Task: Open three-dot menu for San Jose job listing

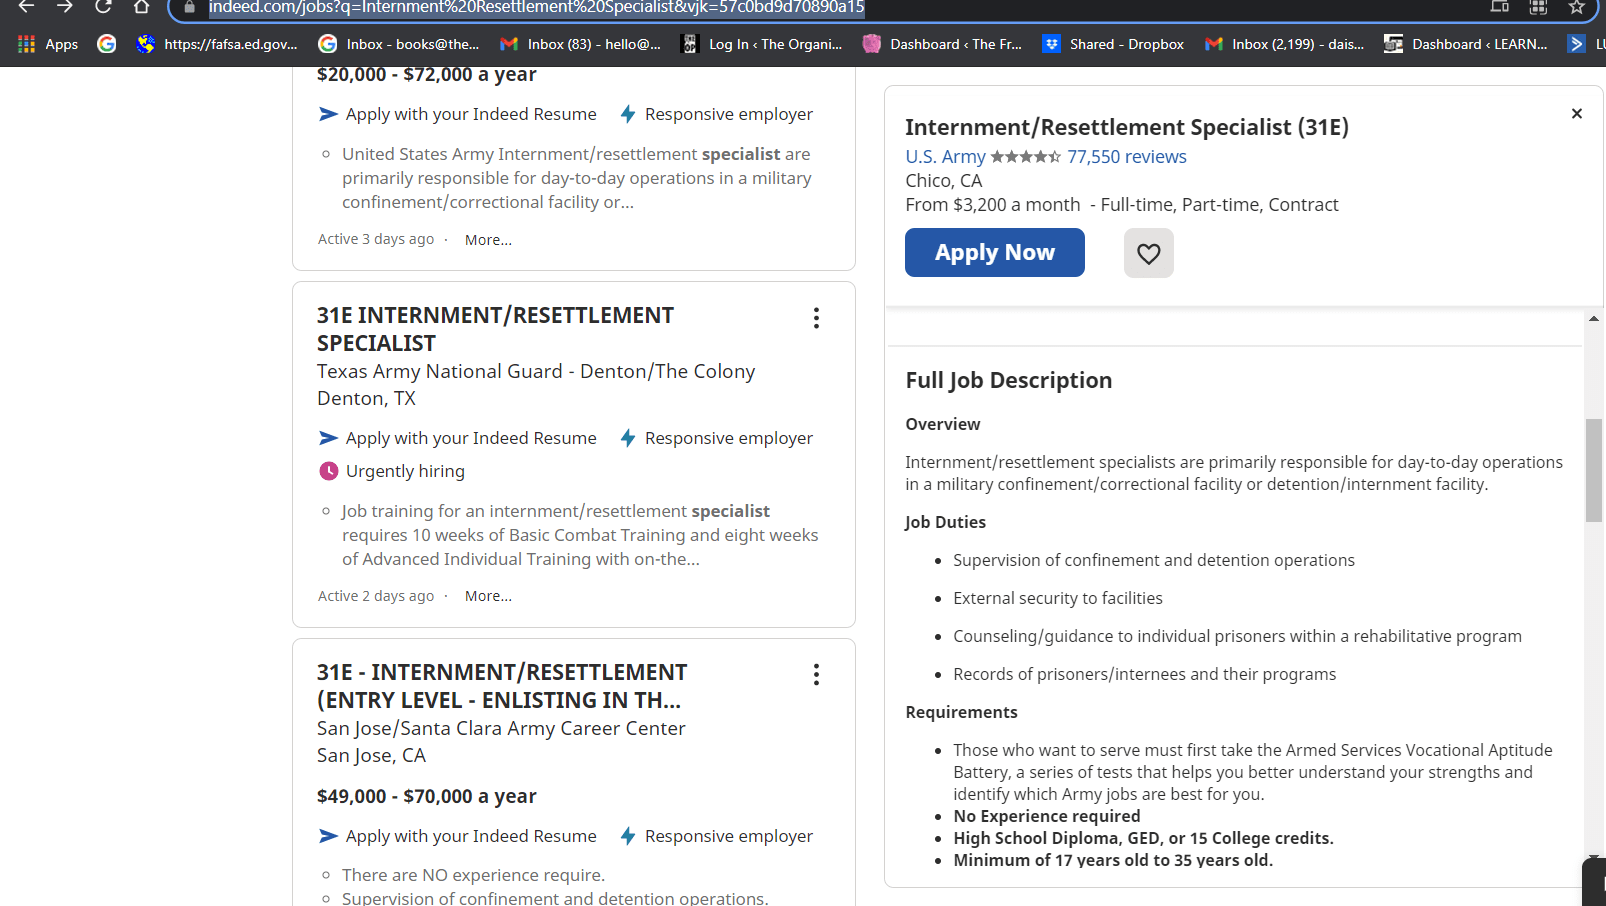Action: [816, 675]
